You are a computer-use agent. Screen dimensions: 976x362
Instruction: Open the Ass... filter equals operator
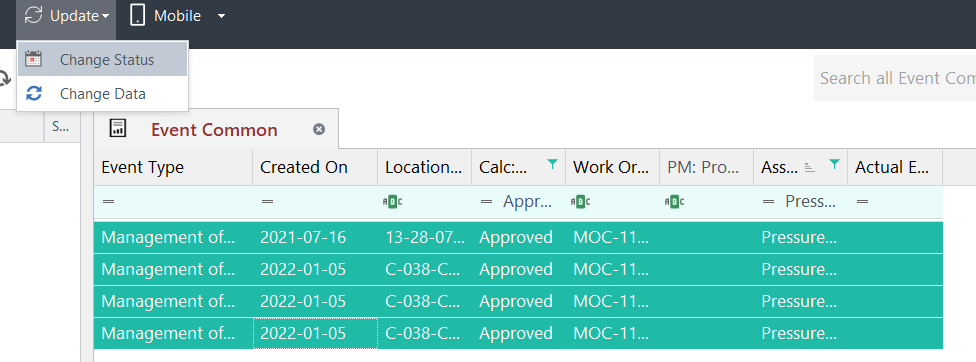tap(769, 202)
